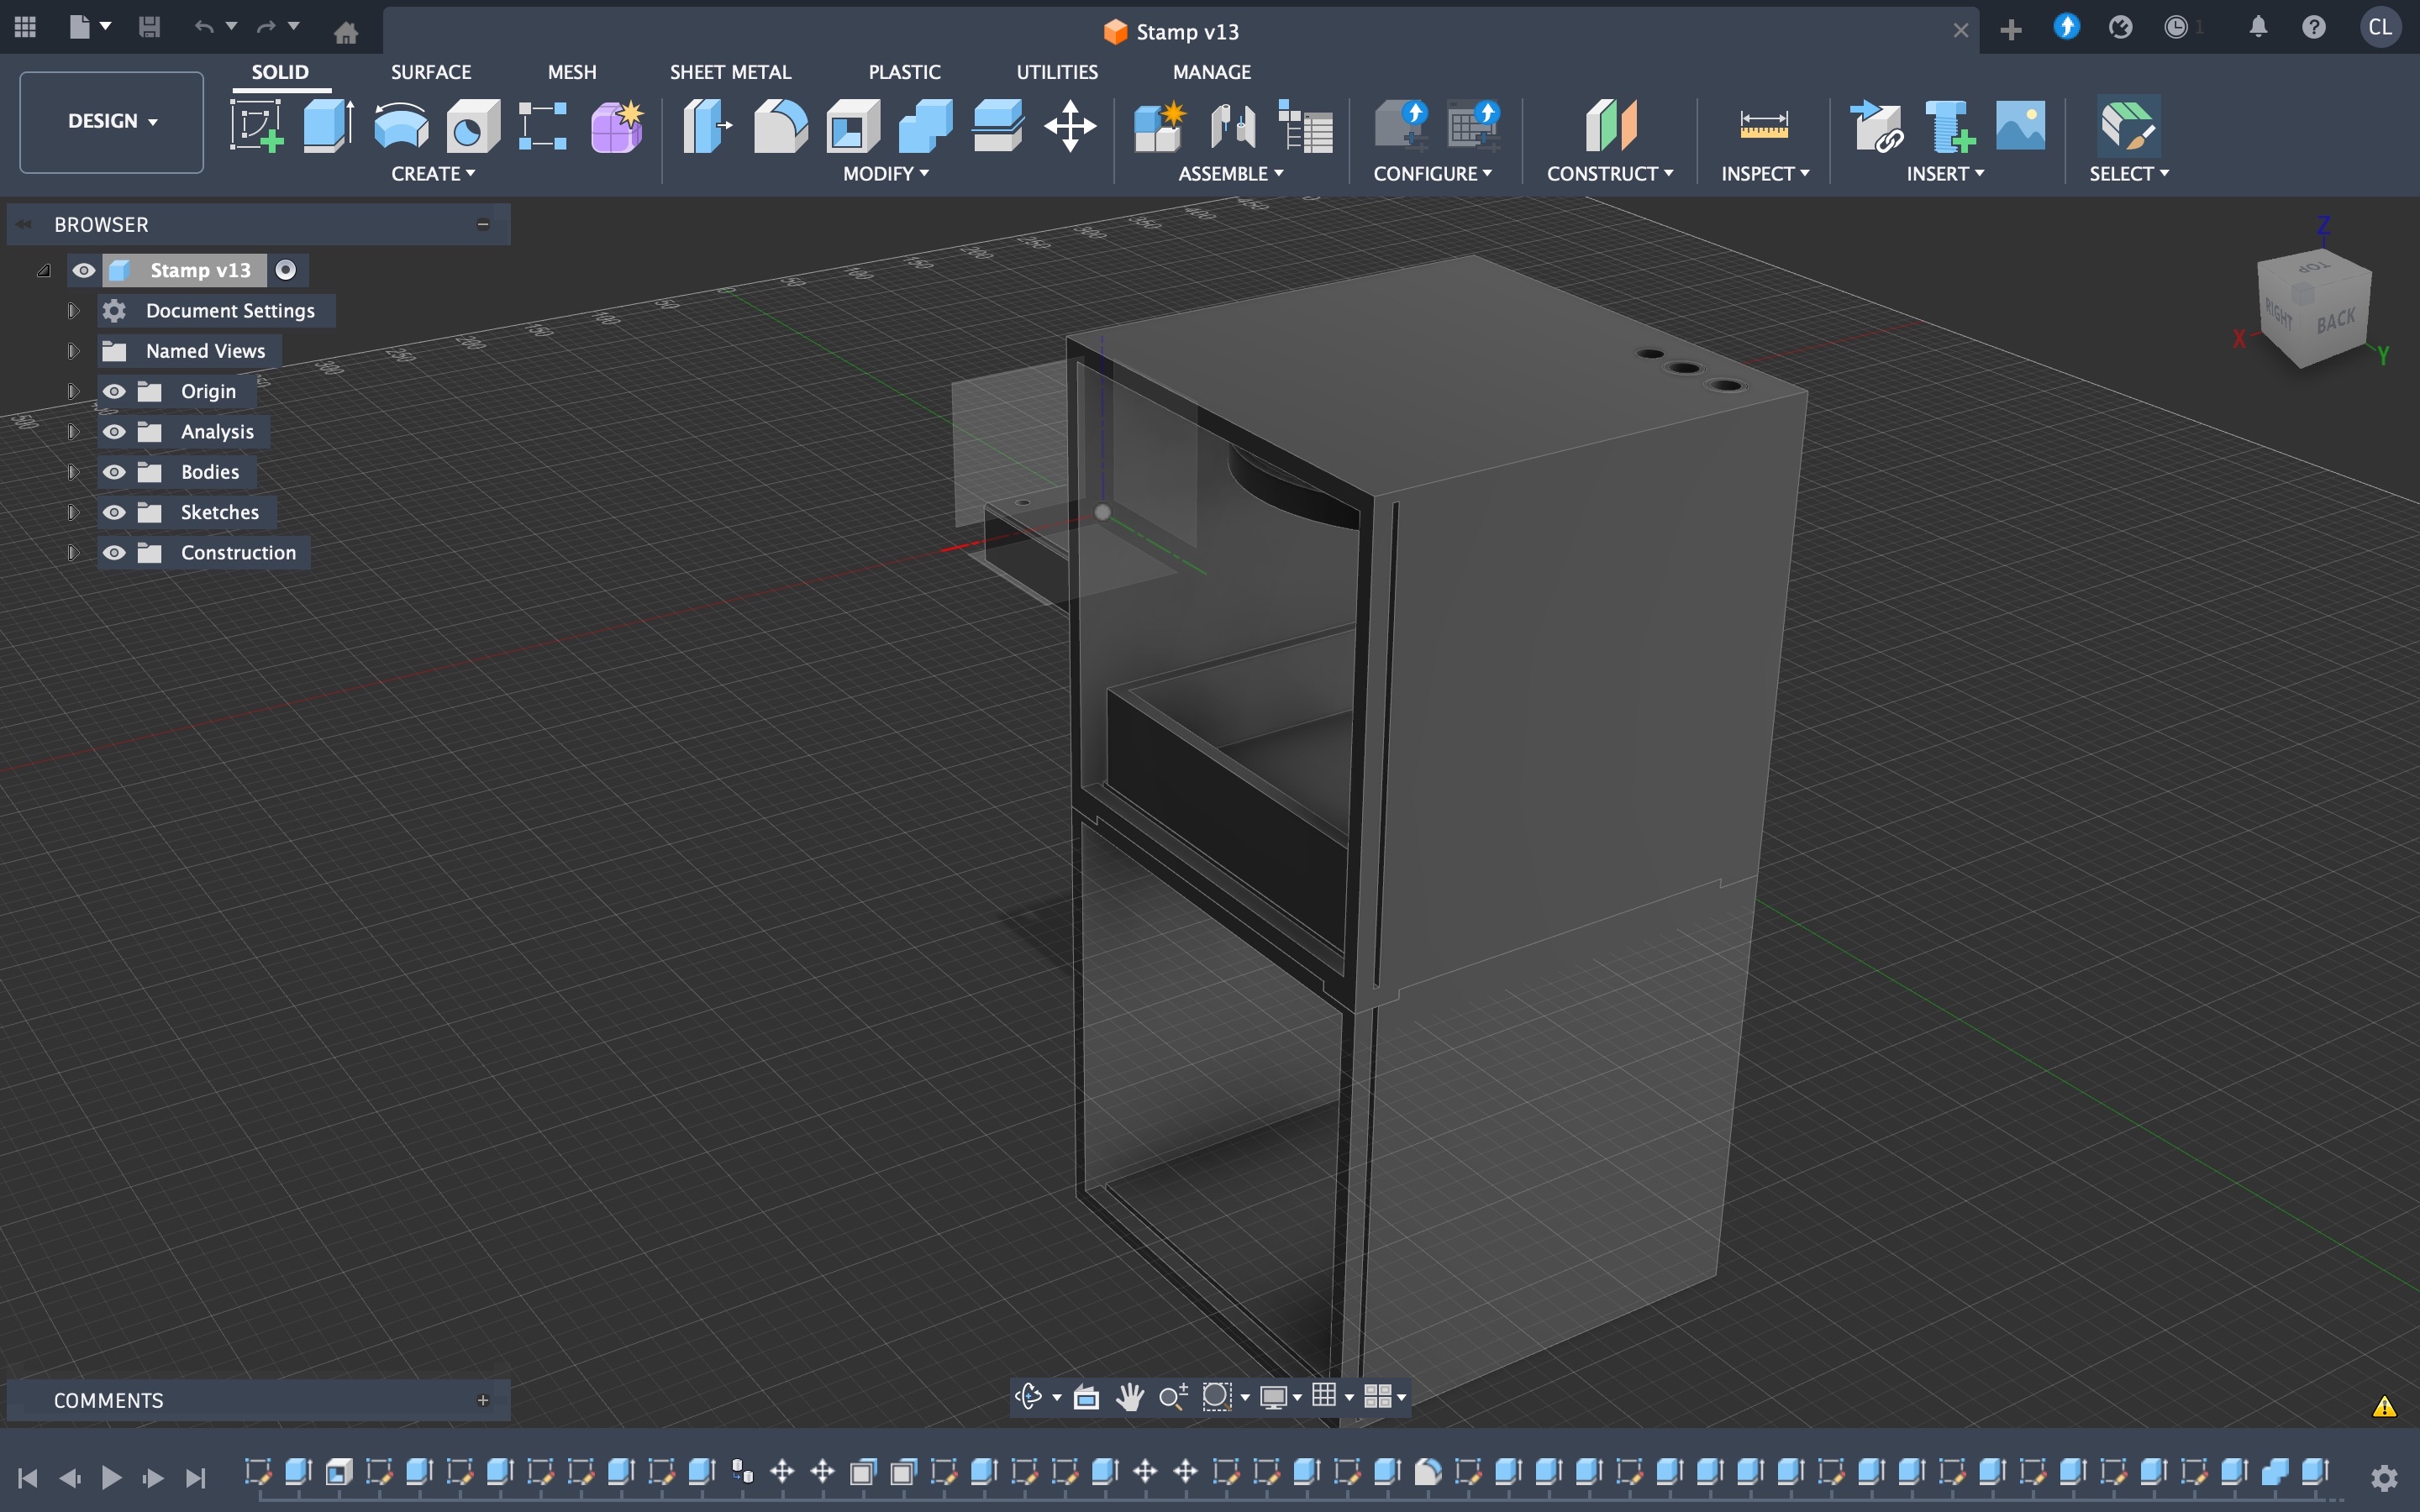This screenshot has height=1512, width=2420.
Task: Open the Configuration Table icon
Action: click(x=1473, y=126)
